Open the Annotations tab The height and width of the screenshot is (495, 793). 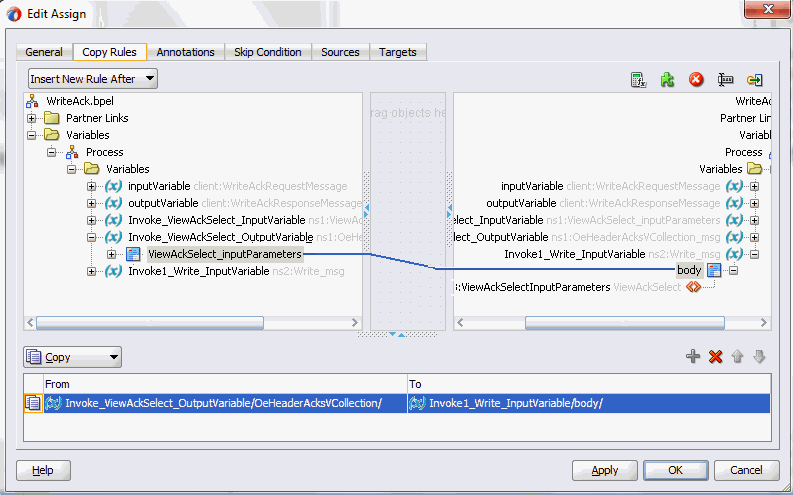pyautogui.click(x=185, y=52)
